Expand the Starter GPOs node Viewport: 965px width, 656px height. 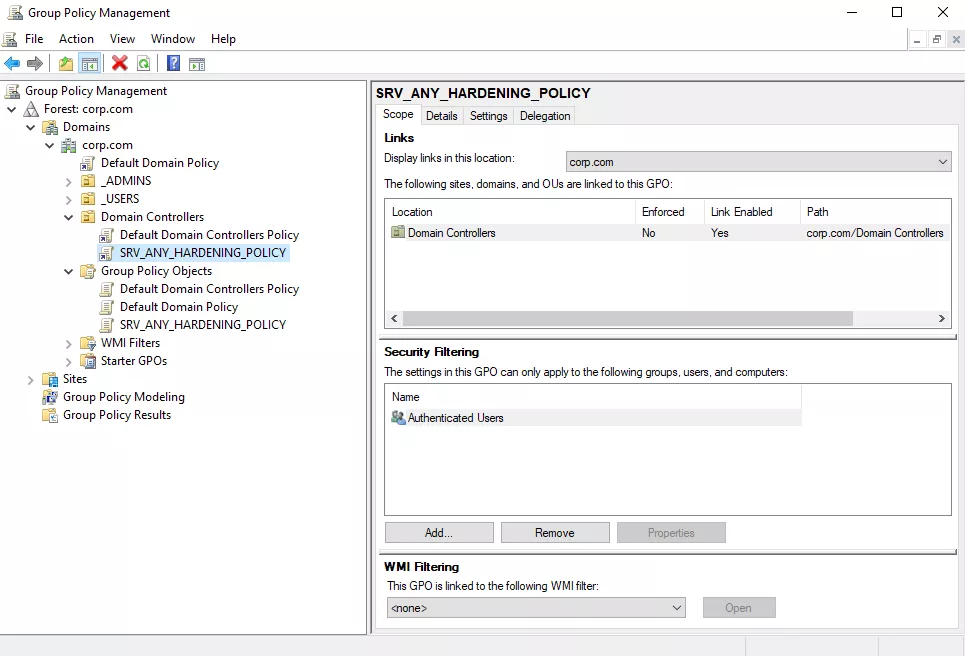69,361
